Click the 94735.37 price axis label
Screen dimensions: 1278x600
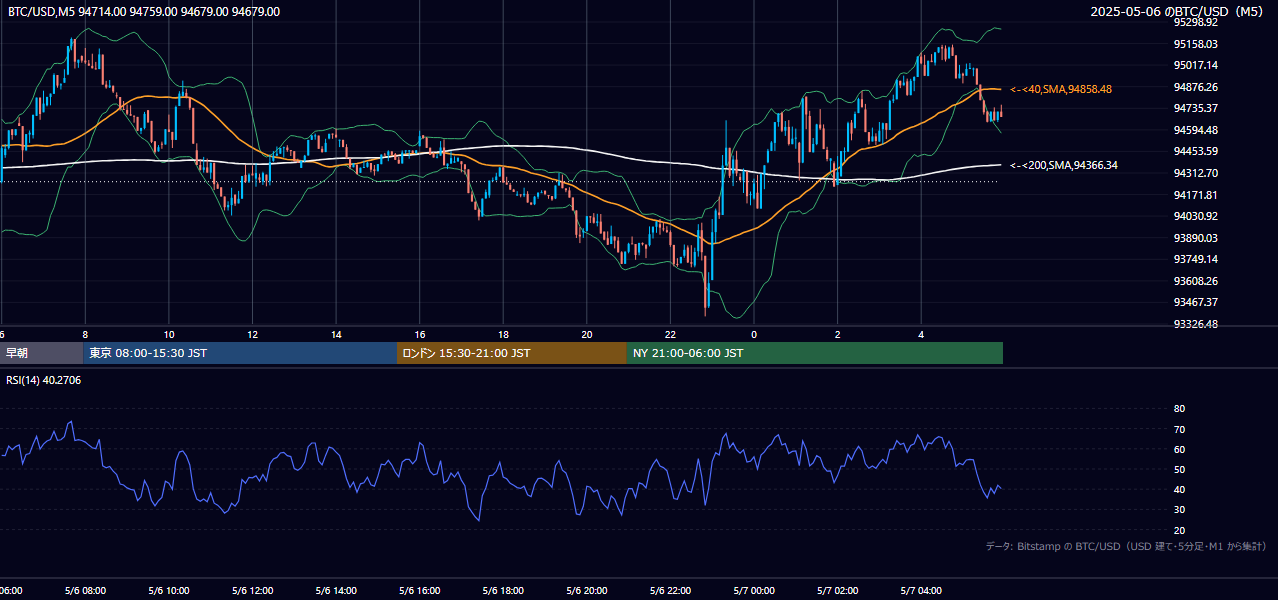tap(1195, 108)
